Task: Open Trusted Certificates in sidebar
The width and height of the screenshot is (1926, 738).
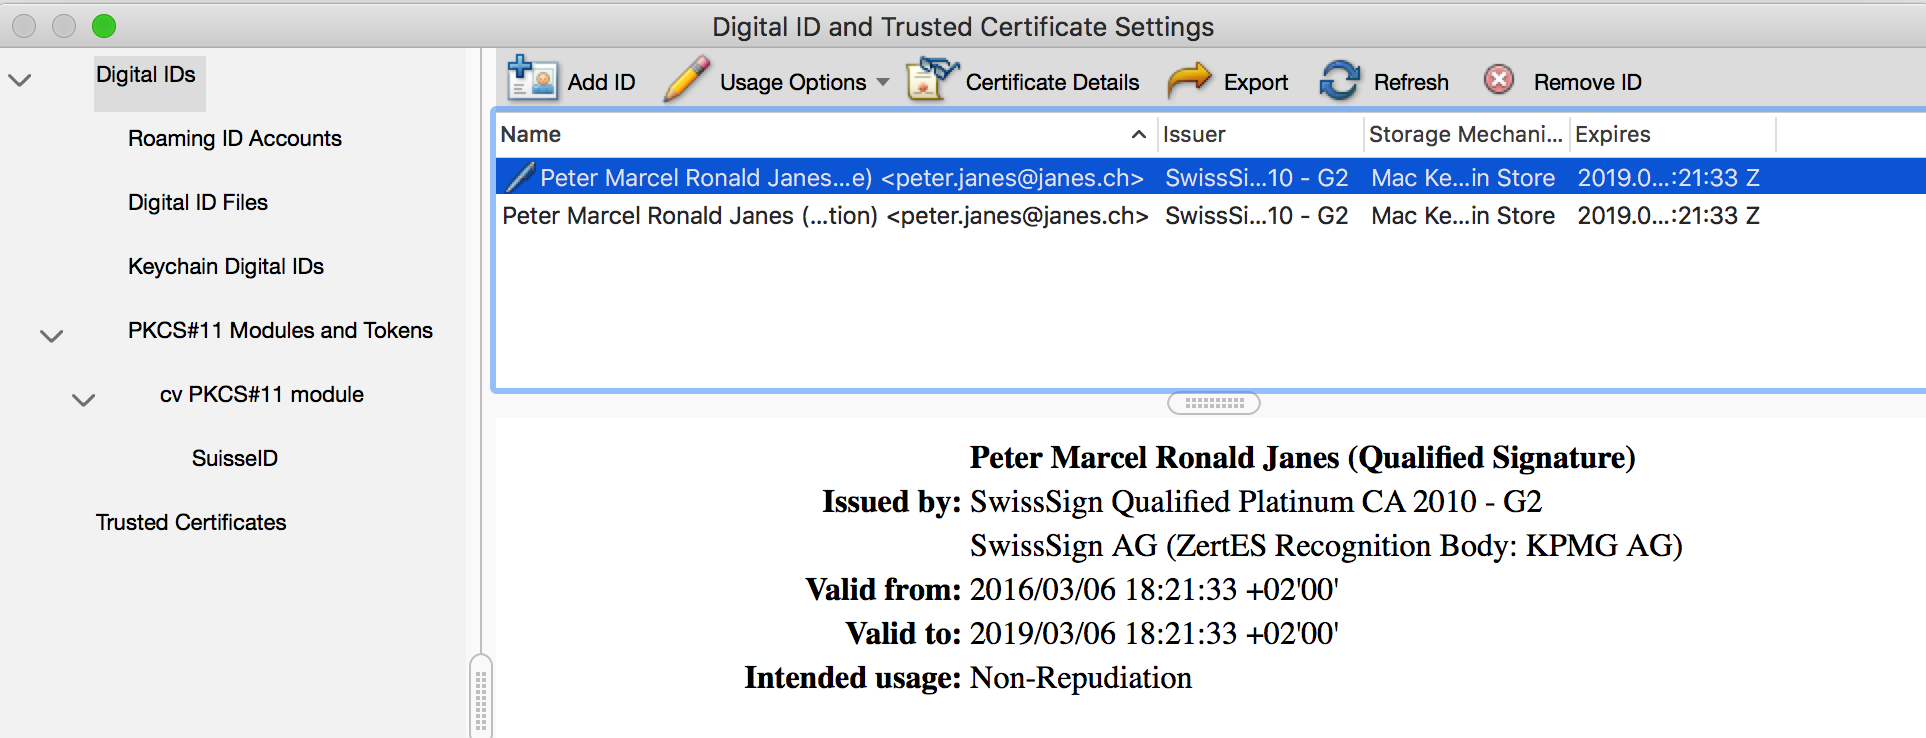Action: click(191, 523)
